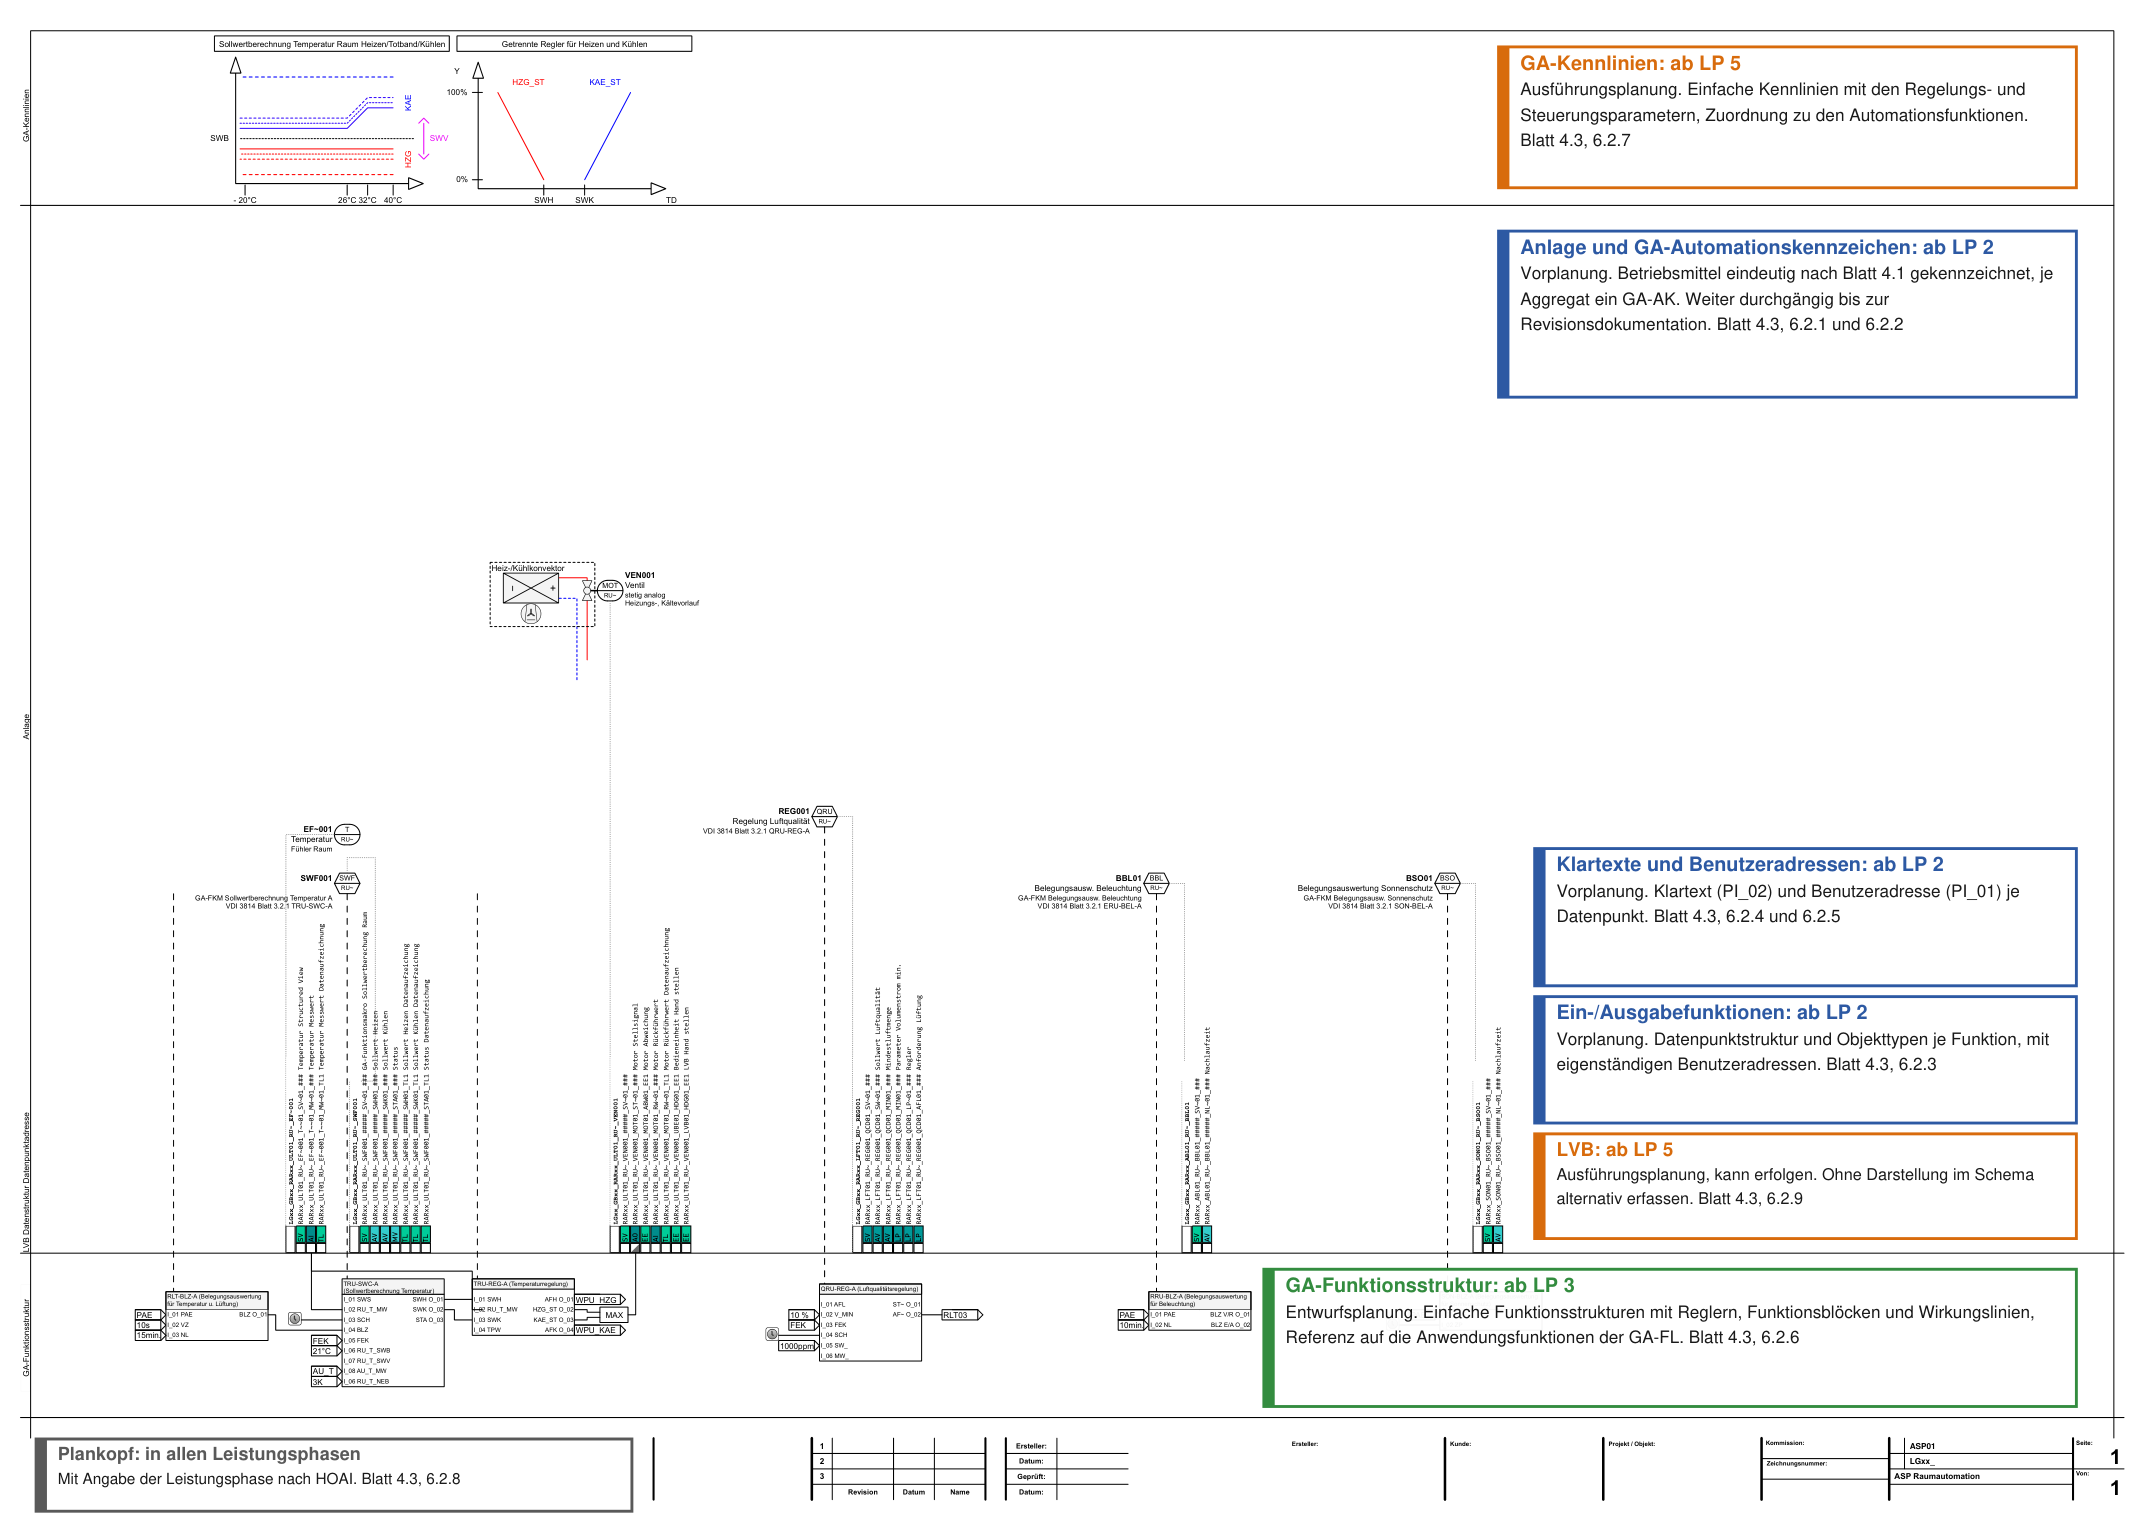
Task: Click the MAX function box
Action: click(614, 1315)
